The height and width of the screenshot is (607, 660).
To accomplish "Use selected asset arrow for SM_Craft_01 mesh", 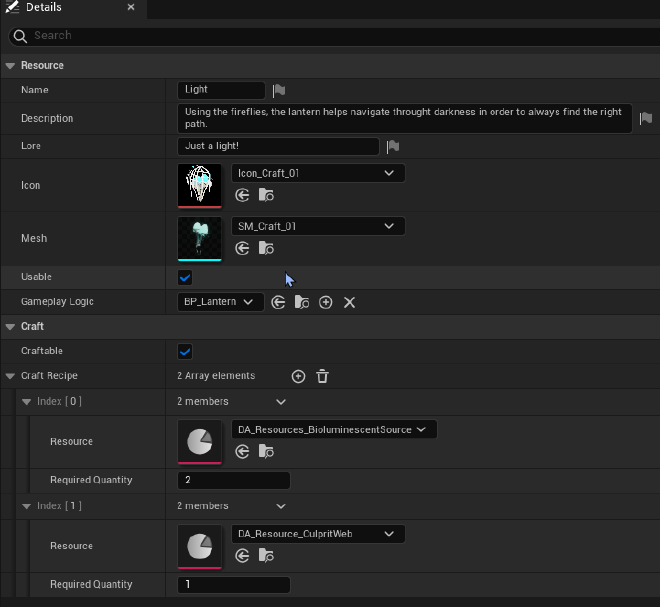I will 242,248.
